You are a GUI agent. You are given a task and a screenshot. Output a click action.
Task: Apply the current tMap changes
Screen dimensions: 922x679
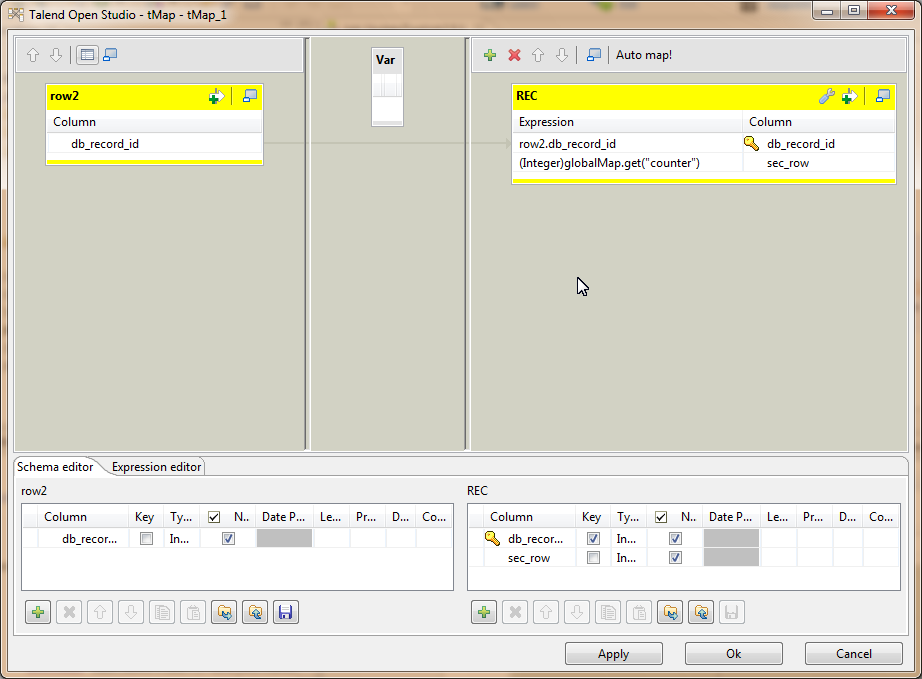(613, 653)
